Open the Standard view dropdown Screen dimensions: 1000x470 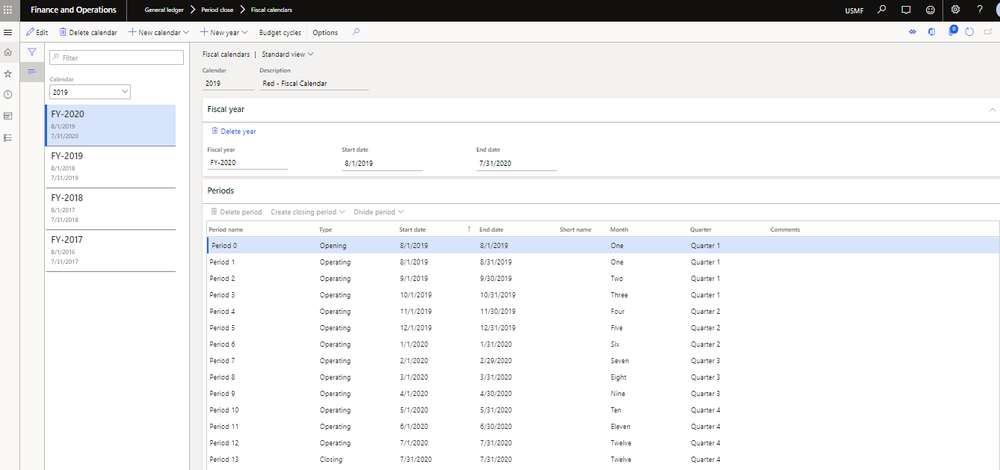[288, 54]
